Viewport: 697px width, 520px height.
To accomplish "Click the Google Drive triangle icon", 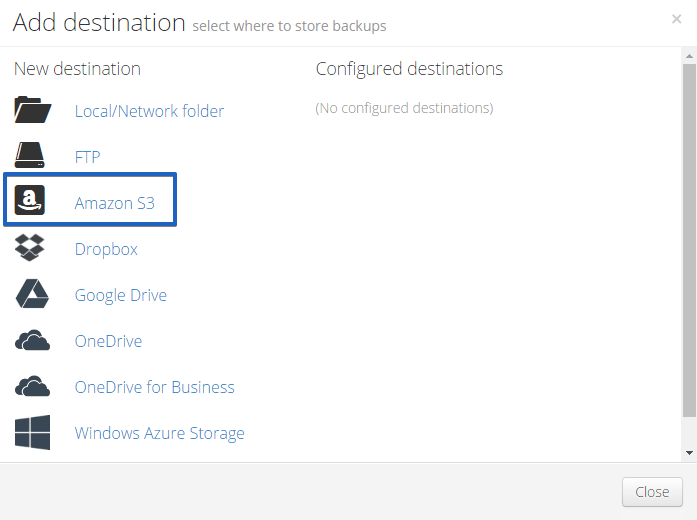I will [32, 294].
